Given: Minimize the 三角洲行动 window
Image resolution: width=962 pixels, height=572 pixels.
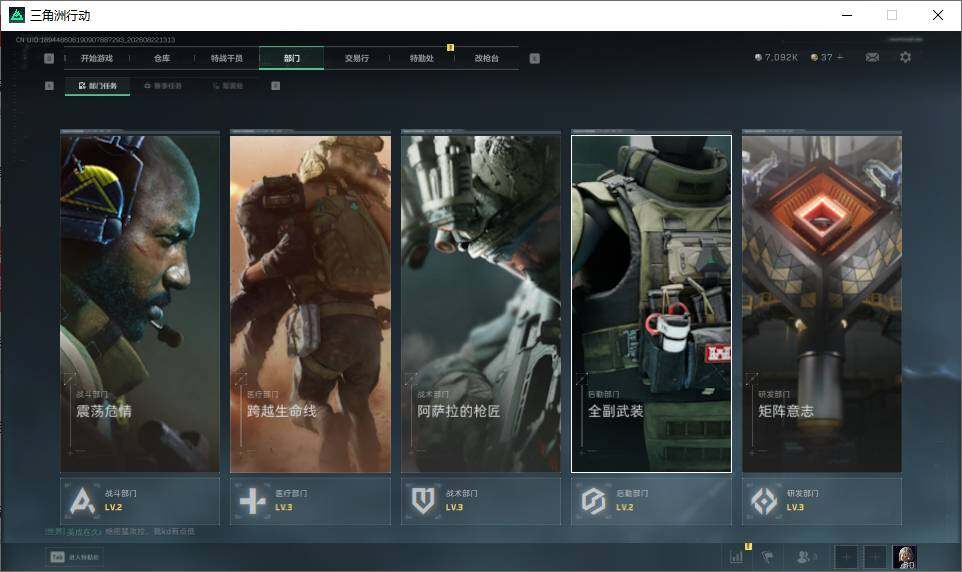Looking at the screenshot, I should [847, 15].
